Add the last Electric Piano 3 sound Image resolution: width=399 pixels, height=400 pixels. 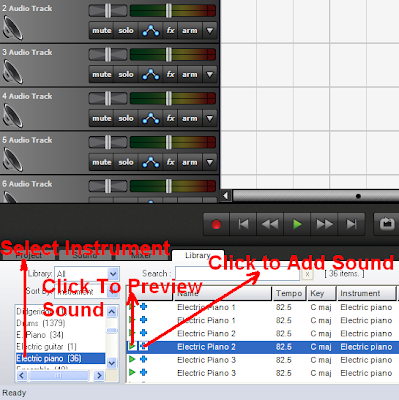[x=143, y=372]
